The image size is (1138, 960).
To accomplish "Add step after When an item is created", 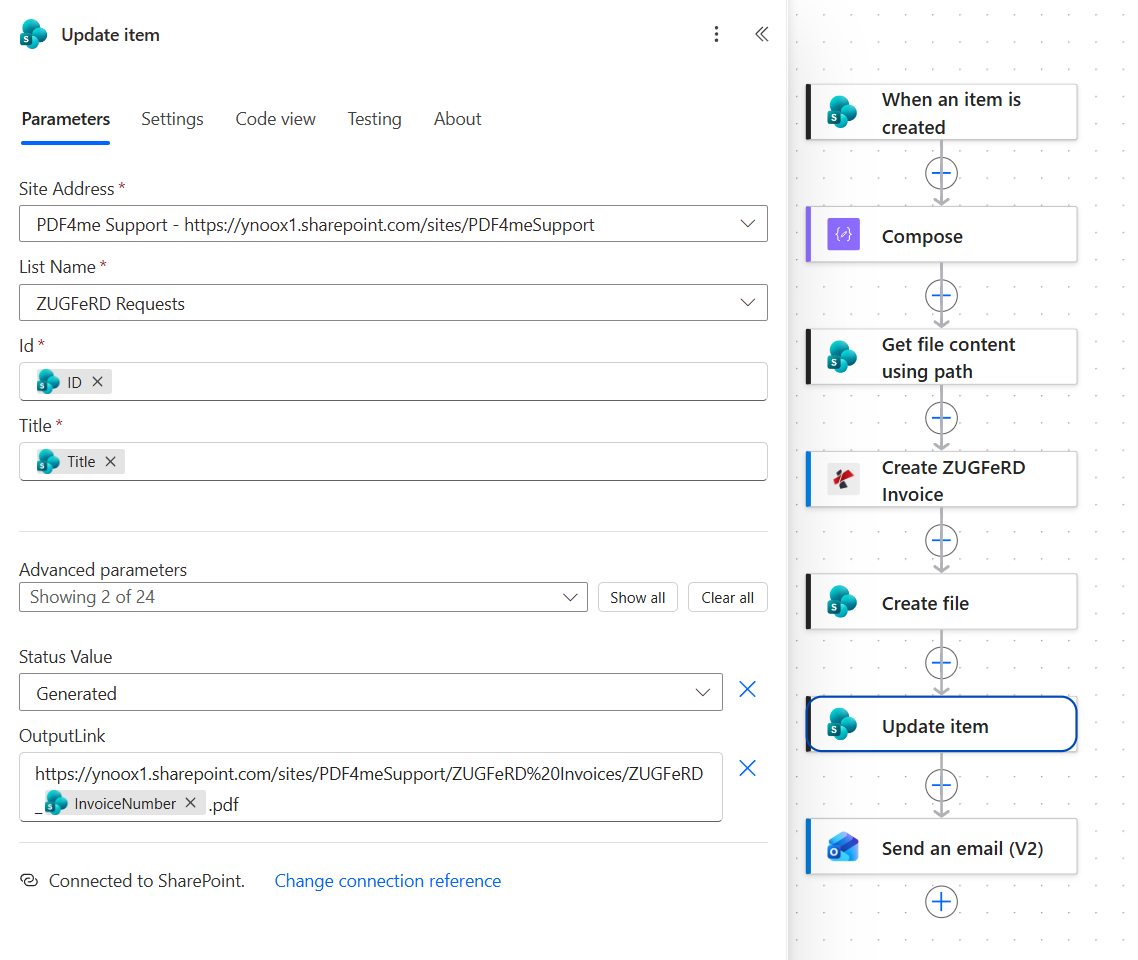I will tap(941, 173).
